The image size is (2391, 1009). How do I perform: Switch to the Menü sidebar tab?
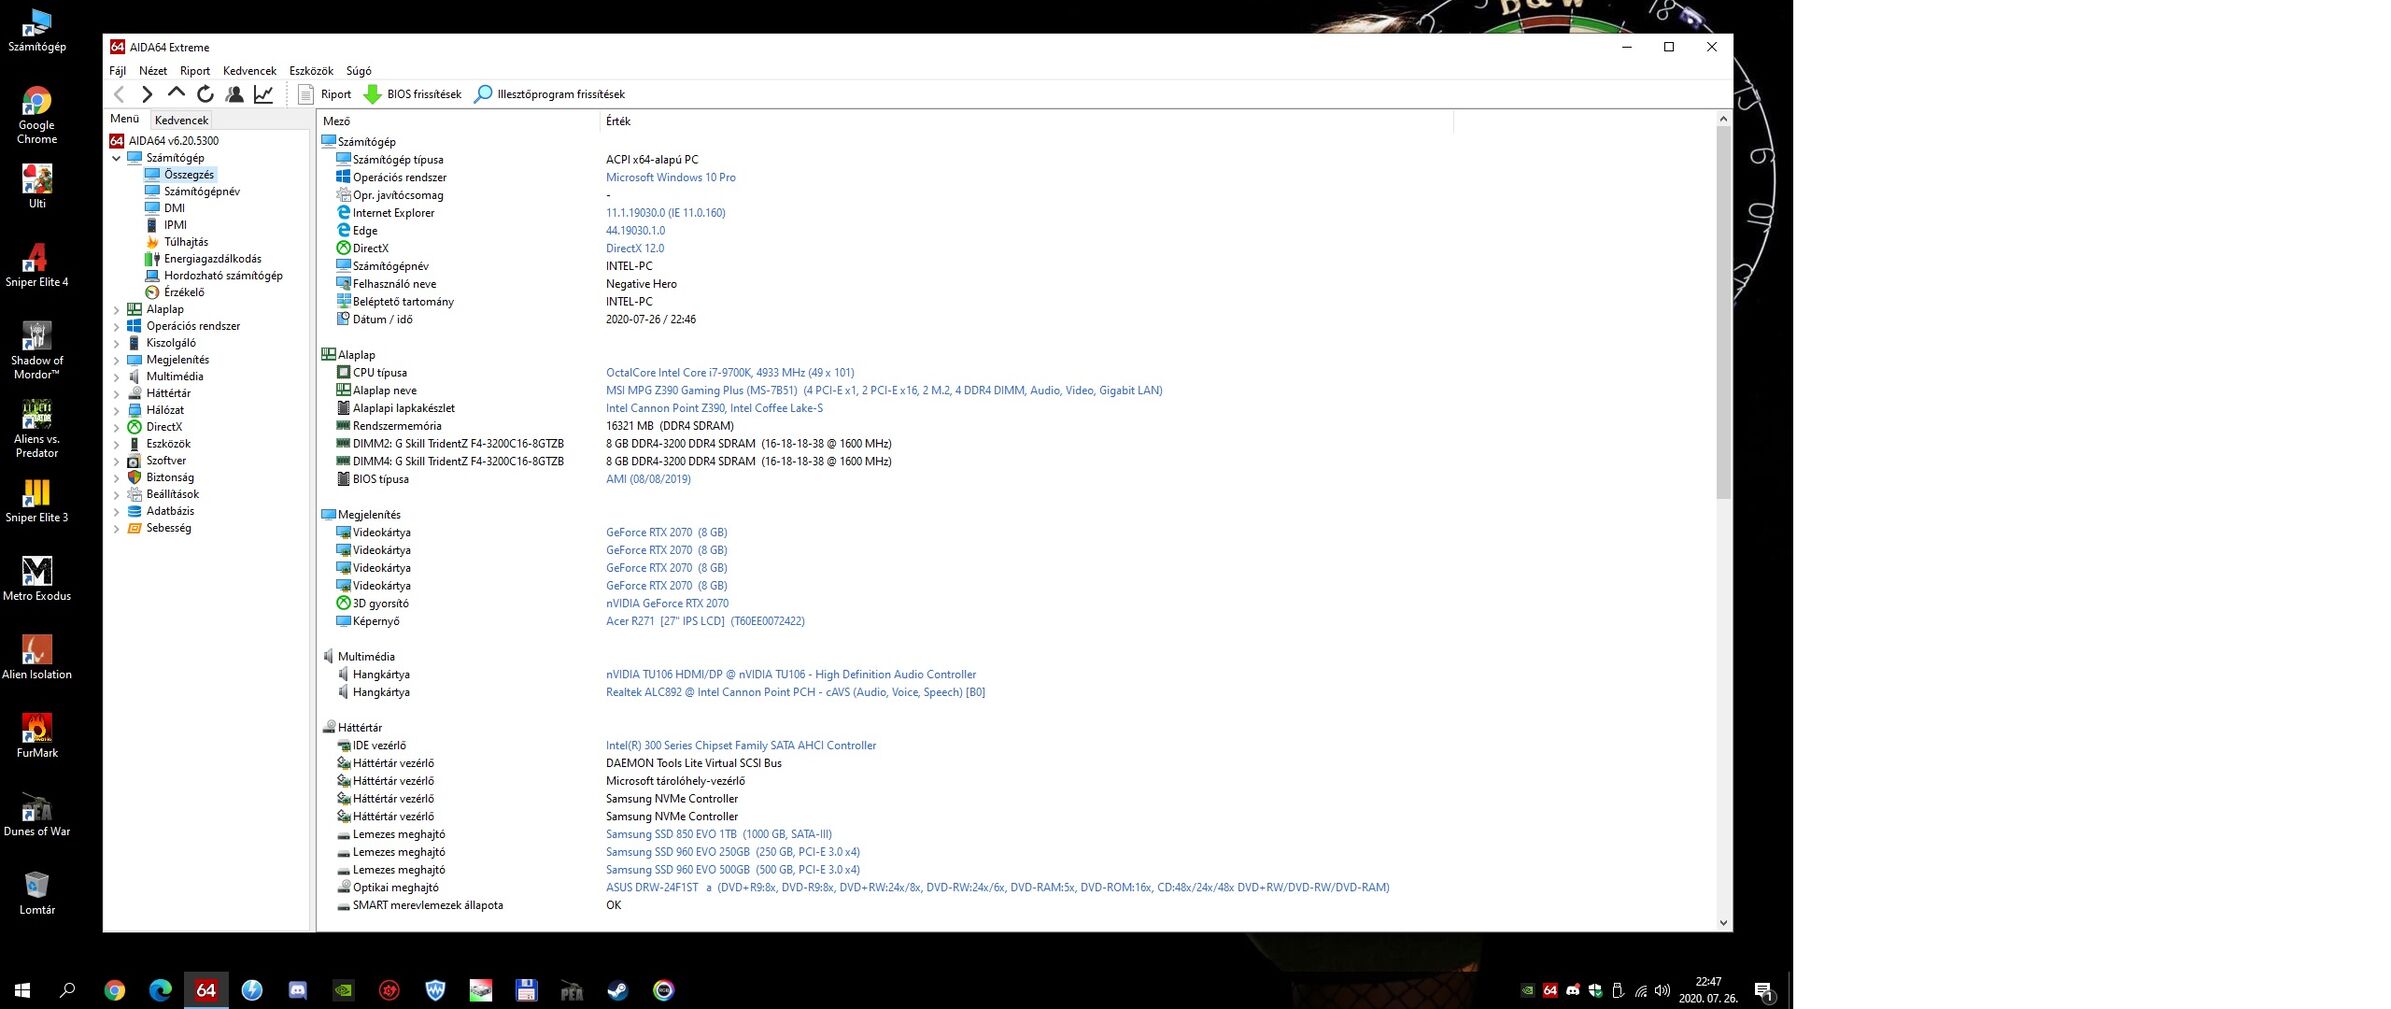tap(125, 119)
